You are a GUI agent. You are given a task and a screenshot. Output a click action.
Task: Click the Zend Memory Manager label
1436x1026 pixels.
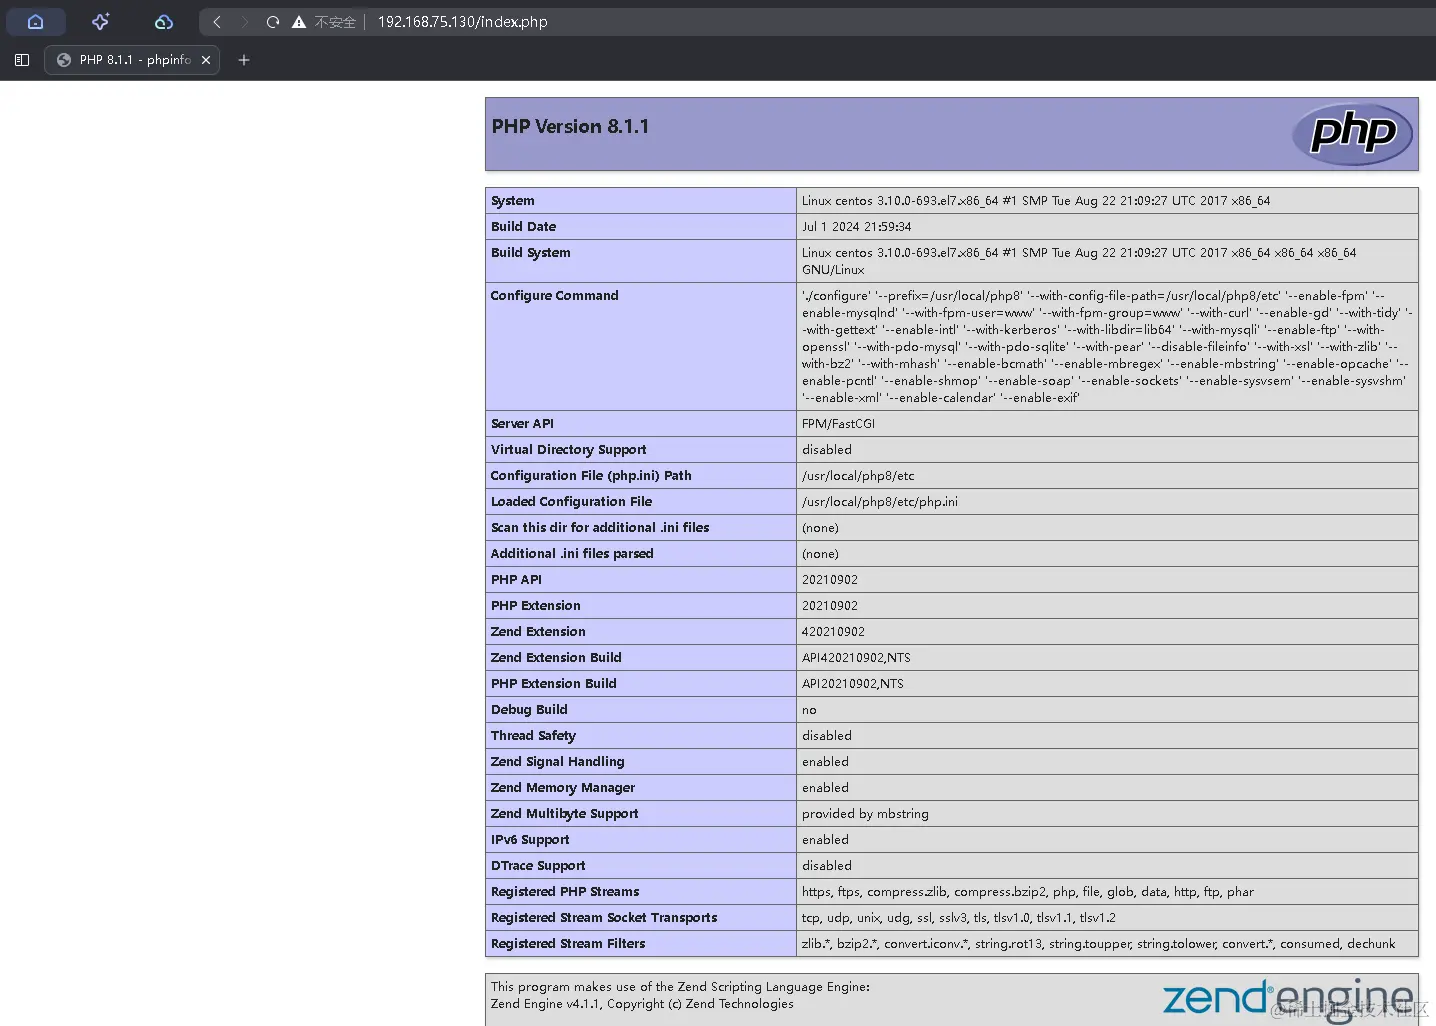coord(563,787)
